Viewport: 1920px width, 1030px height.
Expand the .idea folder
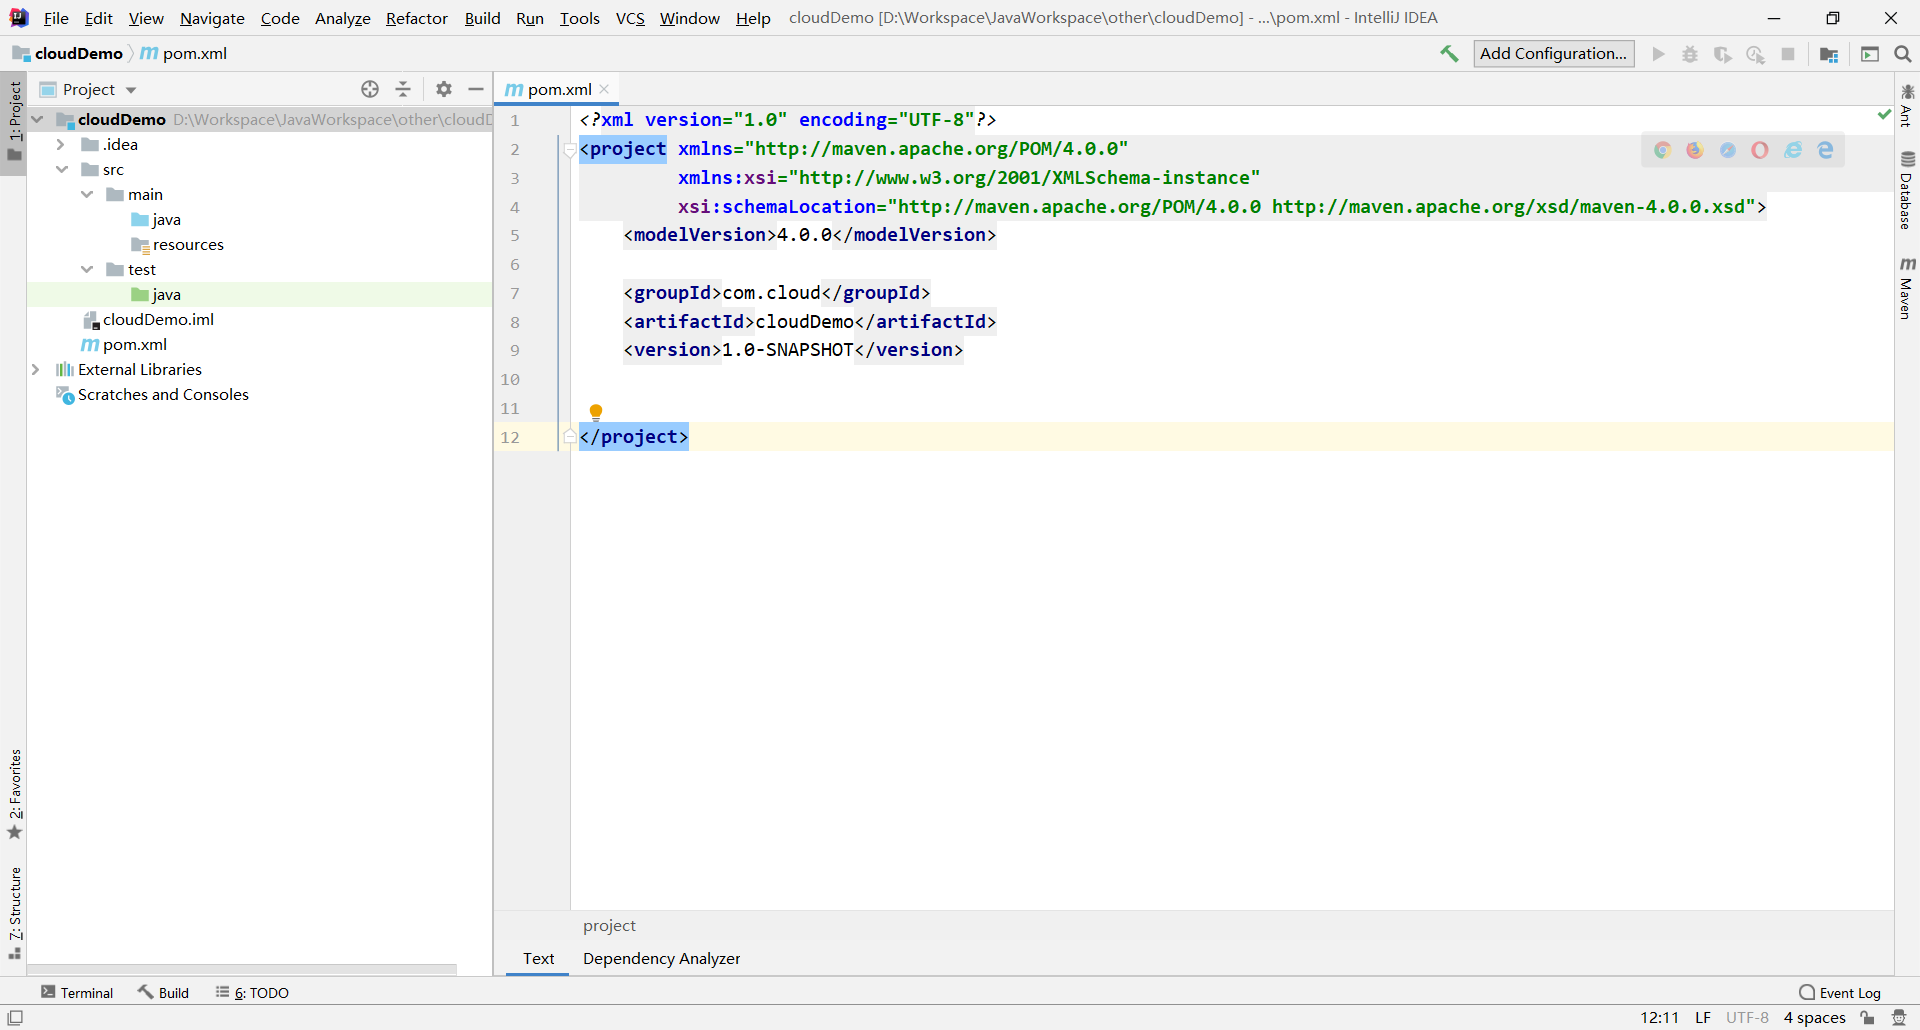point(61,144)
